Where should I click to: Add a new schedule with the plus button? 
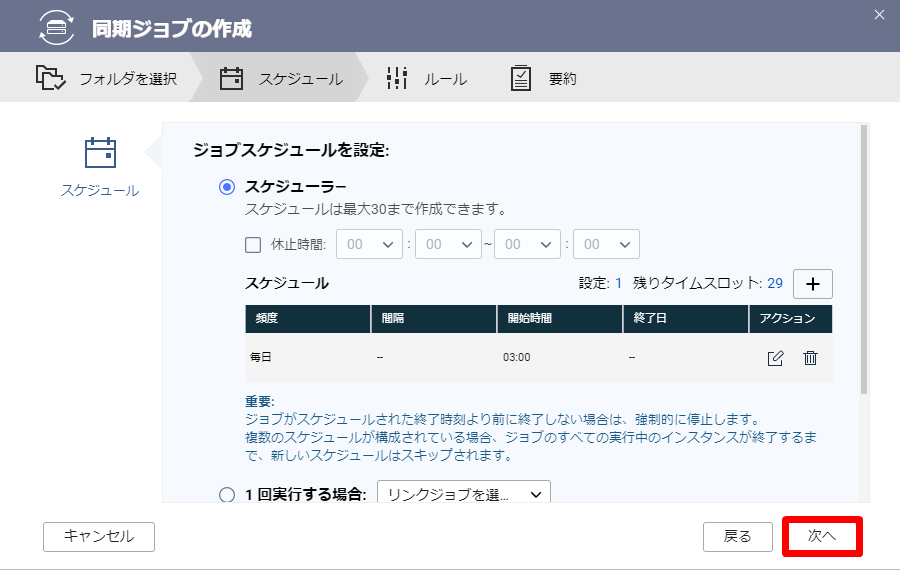point(813,284)
